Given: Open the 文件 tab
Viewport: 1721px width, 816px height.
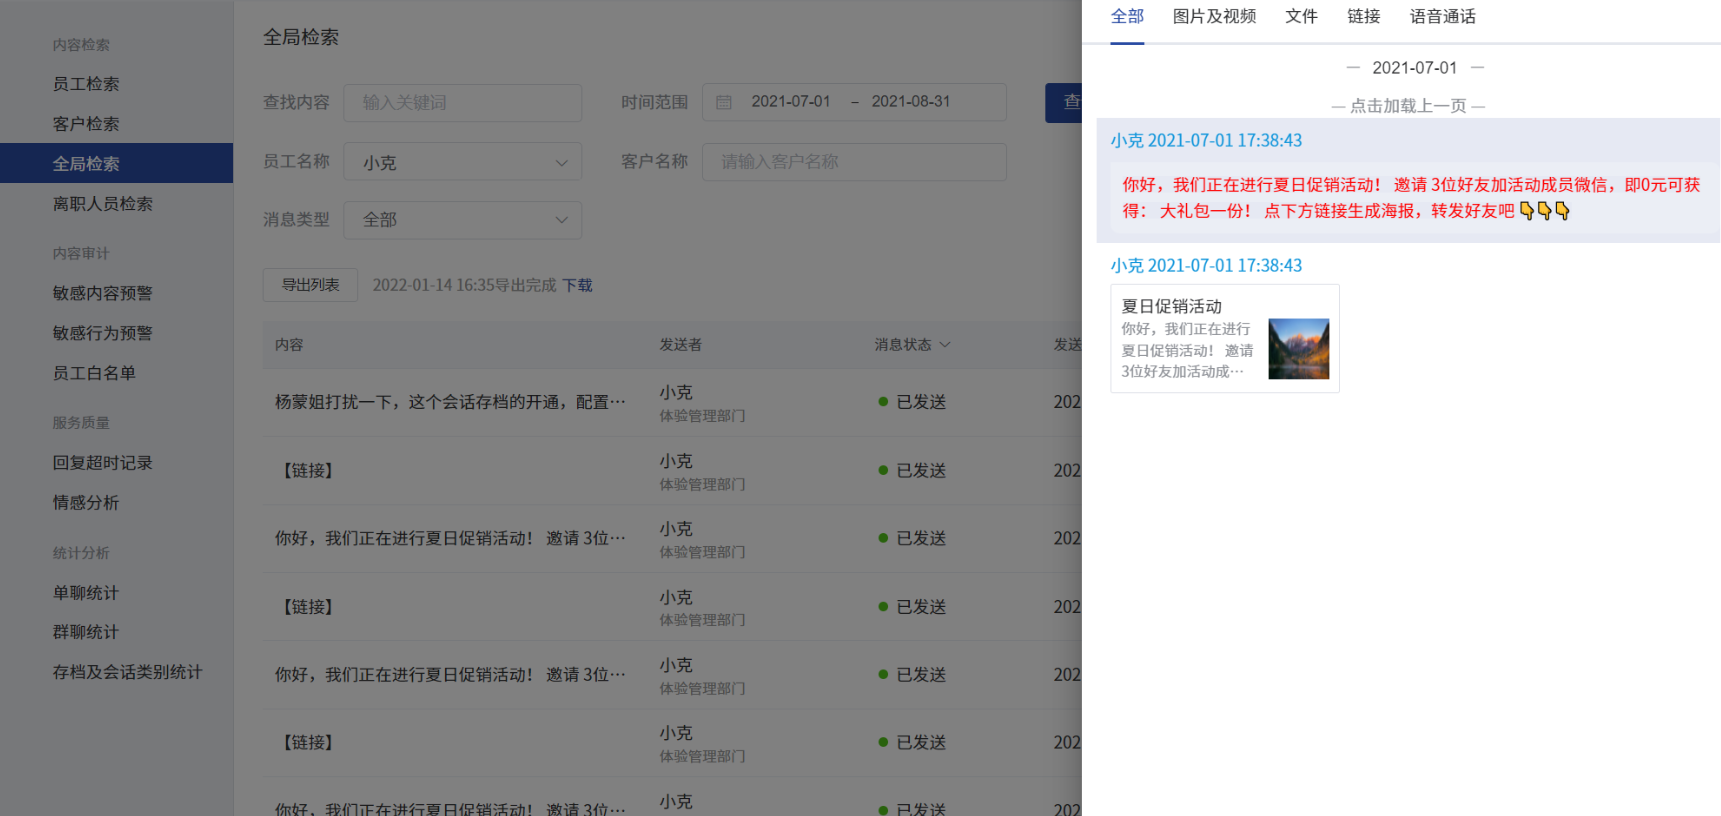Looking at the screenshot, I should [1301, 16].
